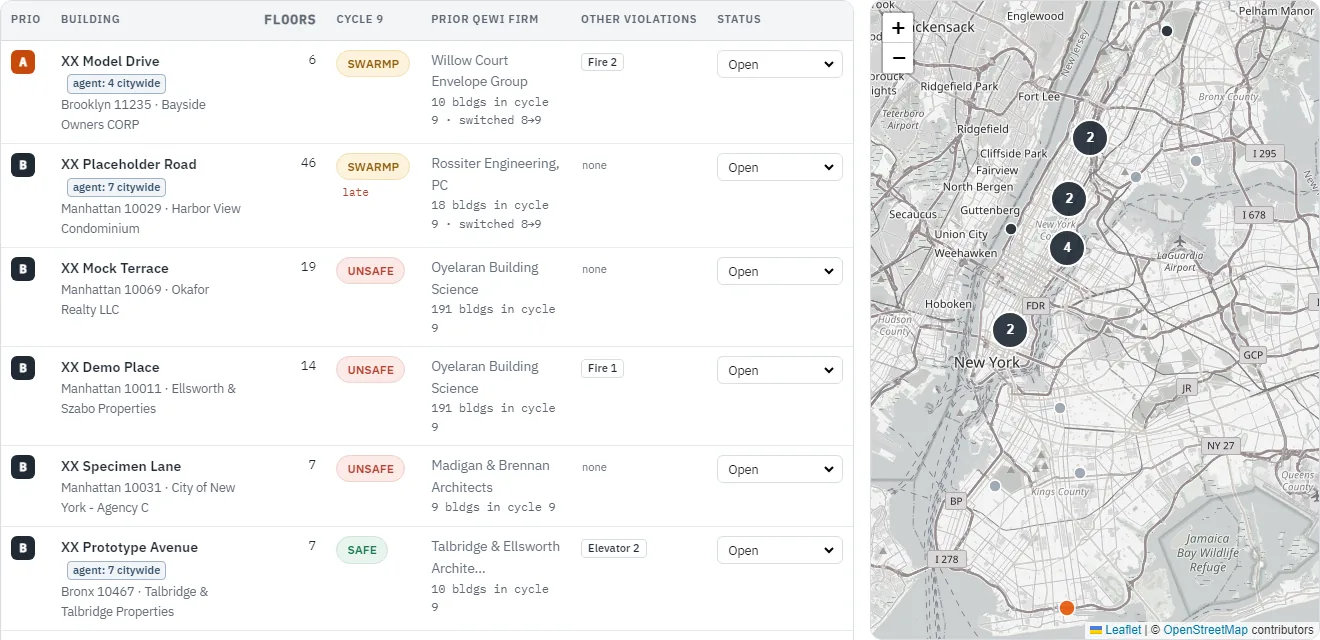Sort by CYCLE 9 column header

coord(360,19)
